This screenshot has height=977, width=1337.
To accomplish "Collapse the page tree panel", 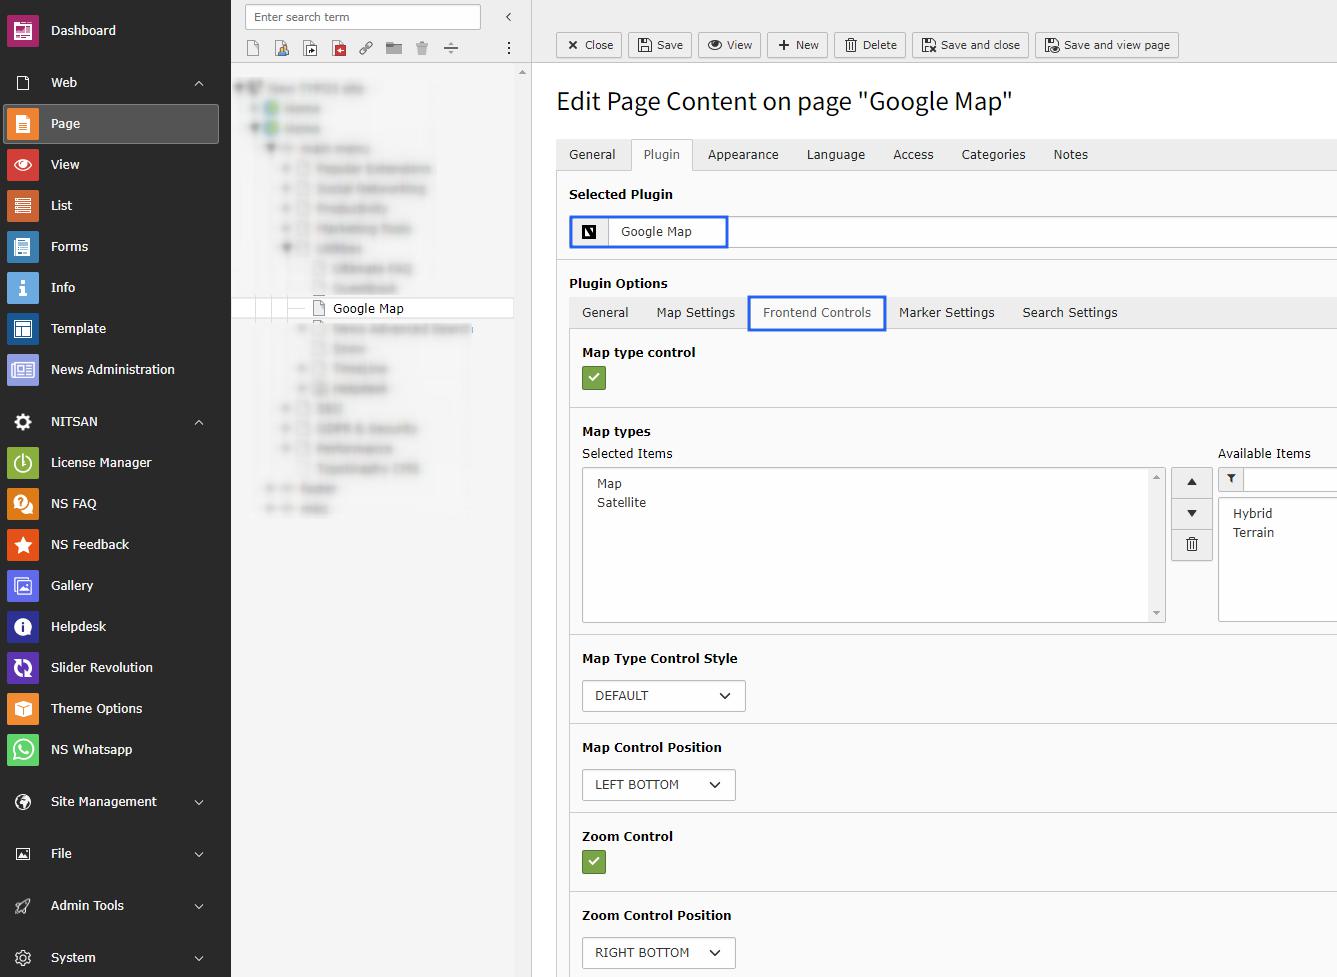I will click(x=508, y=17).
